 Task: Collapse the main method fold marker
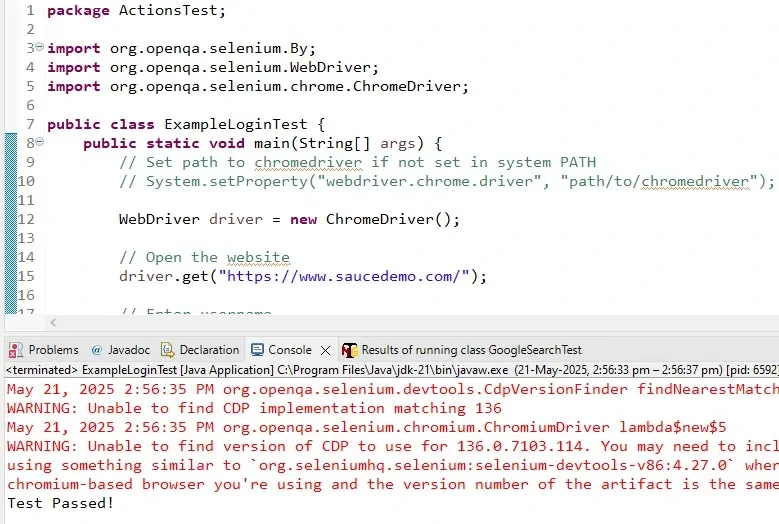[x=40, y=142]
